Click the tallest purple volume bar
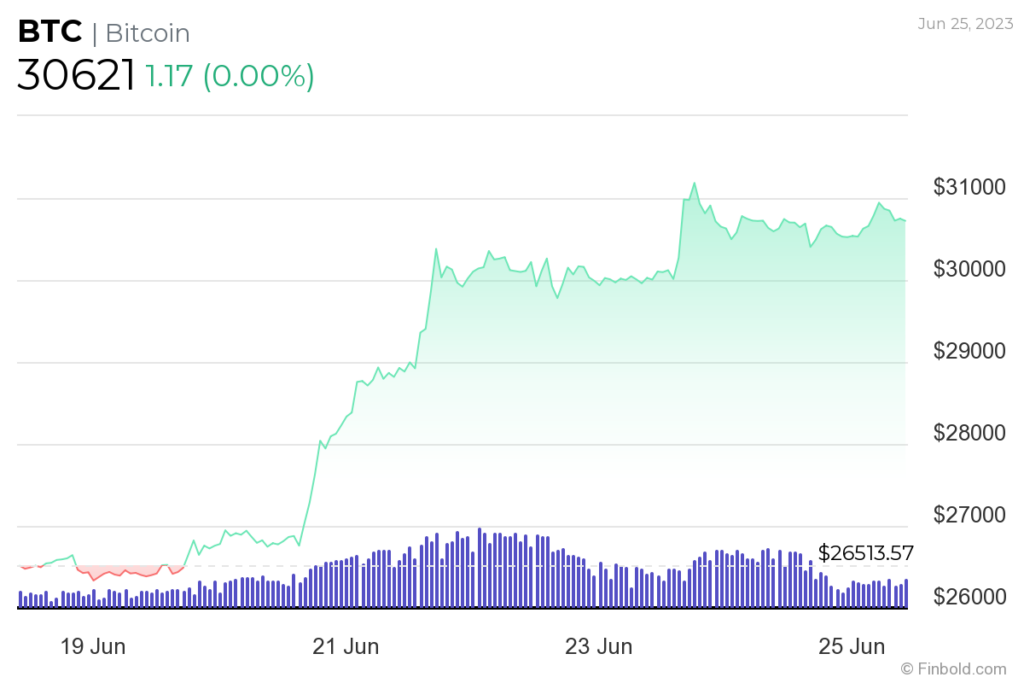Screen dimensions: 1024x683 tap(479, 567)
